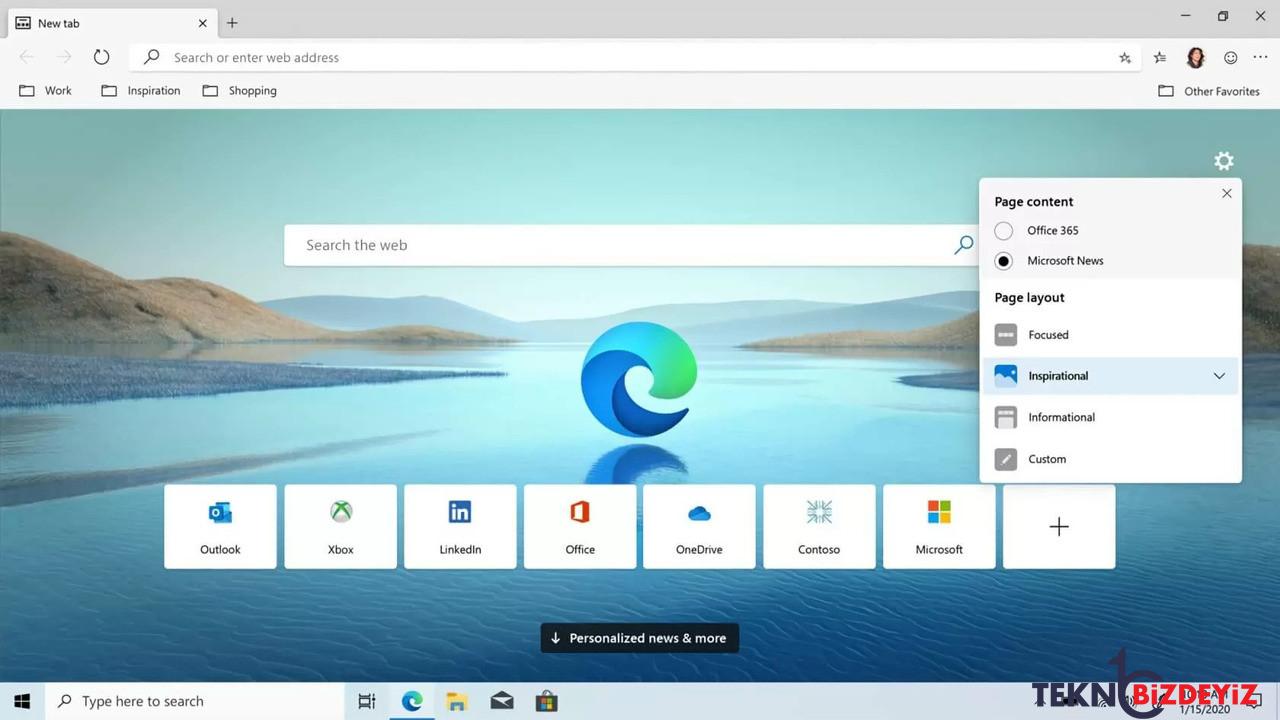Choose the Custom page layout
The height and width of the screenshot is (720, 1280).
point(1110,459)
